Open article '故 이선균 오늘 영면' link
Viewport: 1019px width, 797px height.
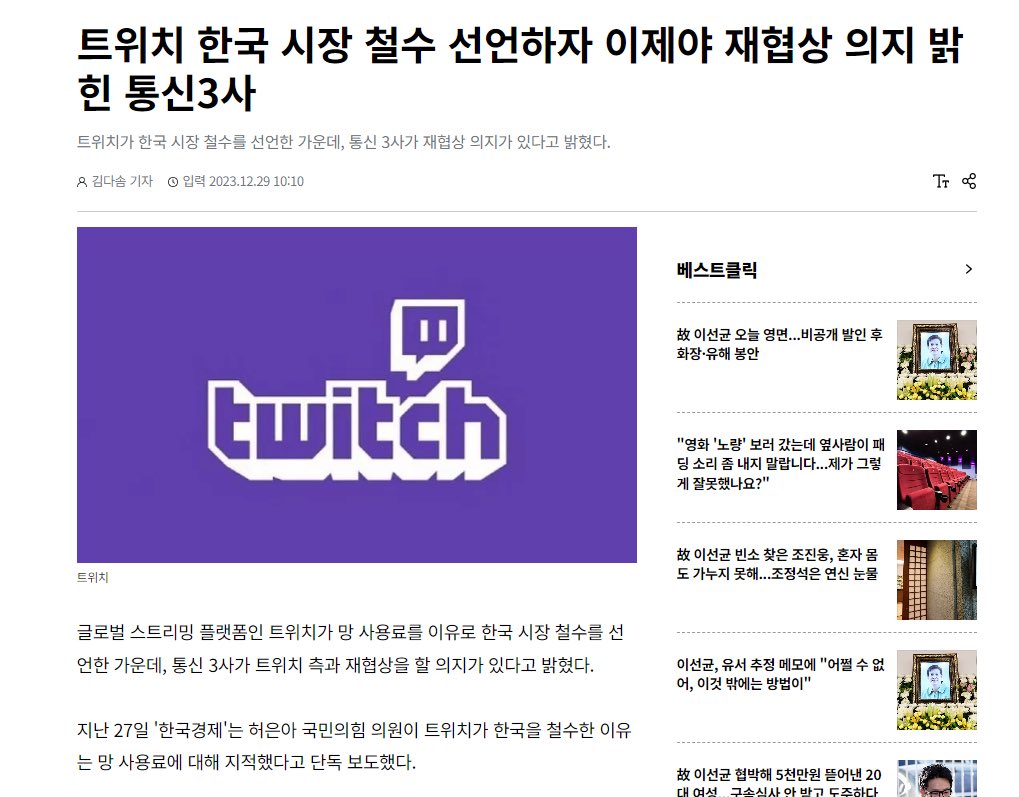click(x=780, y=344)
